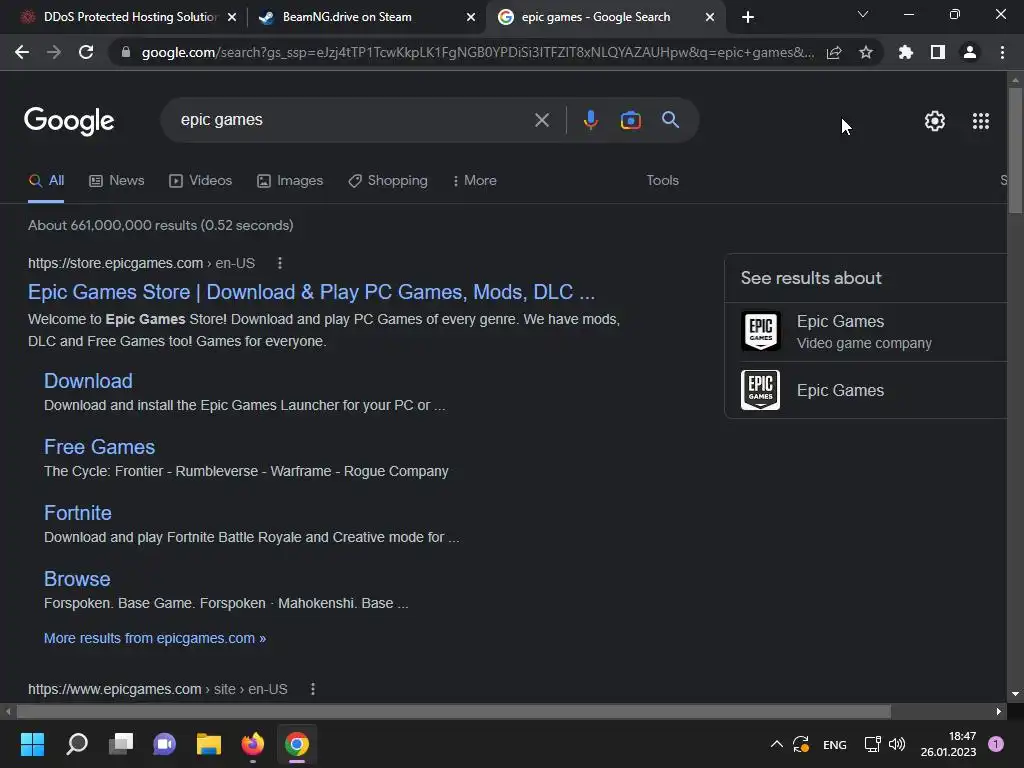
Task: Open Chat app on taskbar
Action: [x=165, y=744]
